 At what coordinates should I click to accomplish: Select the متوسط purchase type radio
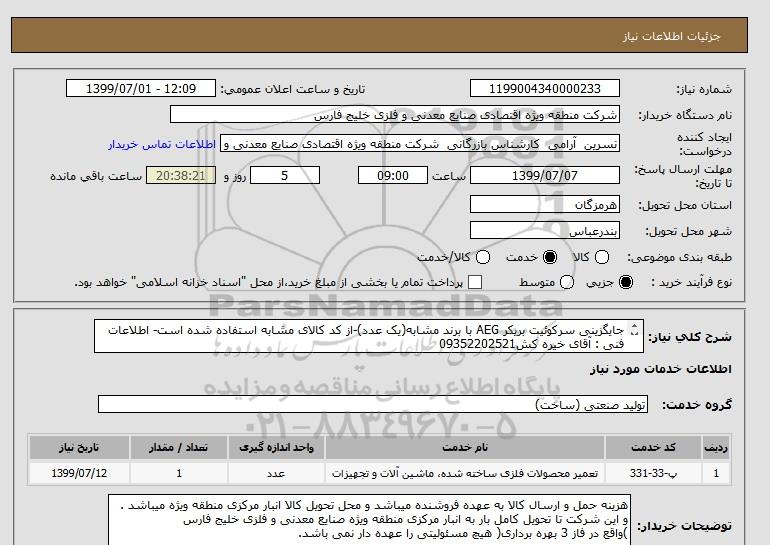tap(566, 282)
